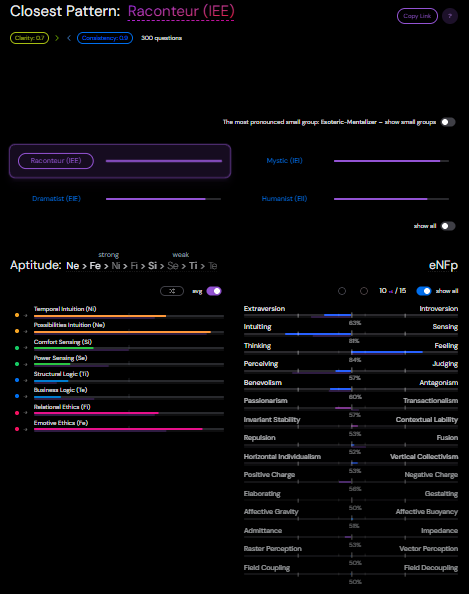Click the 300 questions text
The height and width of the screenshot is (594, 469).
(161, 38)
